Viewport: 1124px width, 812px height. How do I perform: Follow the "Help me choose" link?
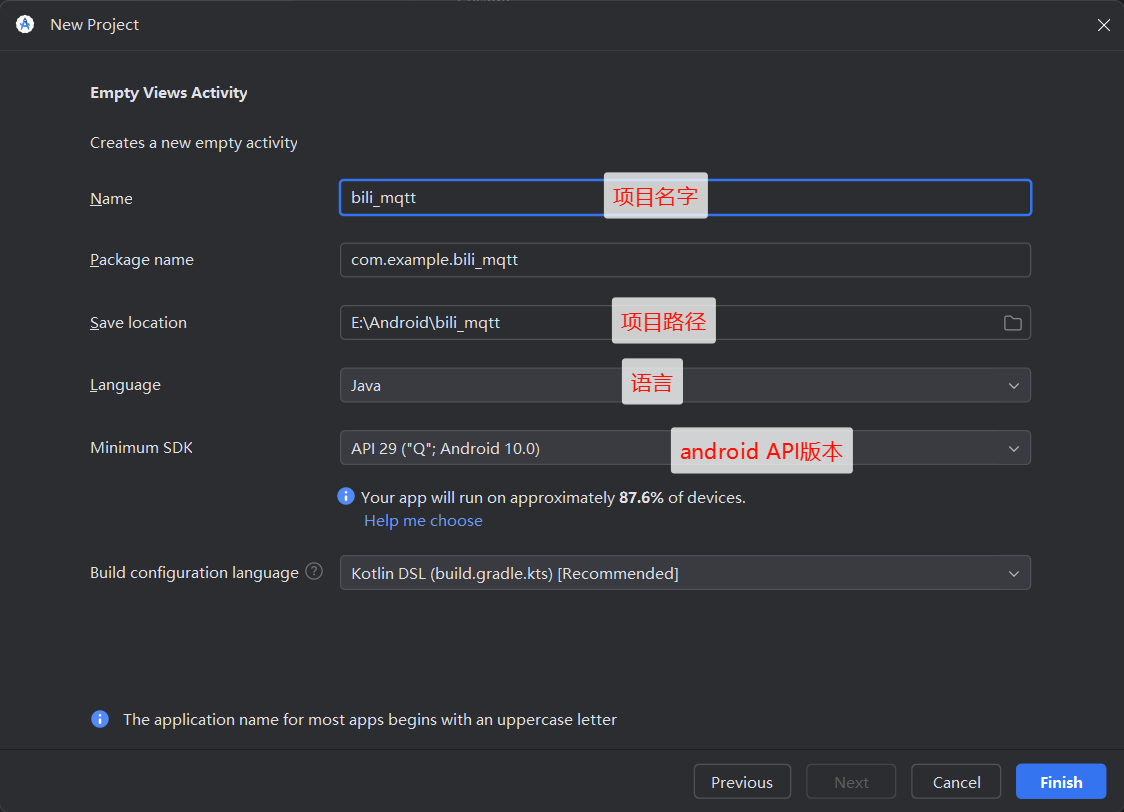point(423,520)
